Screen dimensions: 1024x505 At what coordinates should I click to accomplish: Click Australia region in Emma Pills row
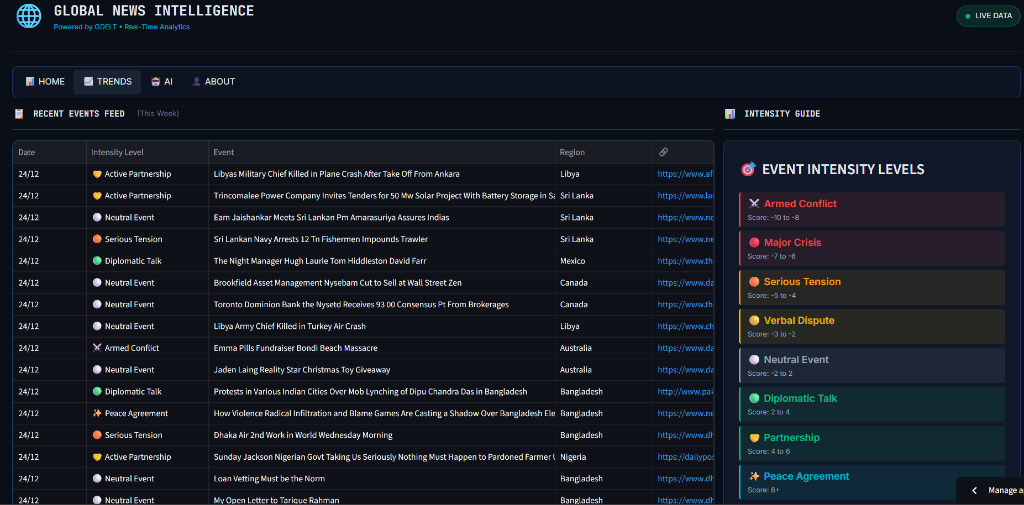click(603, 348)
